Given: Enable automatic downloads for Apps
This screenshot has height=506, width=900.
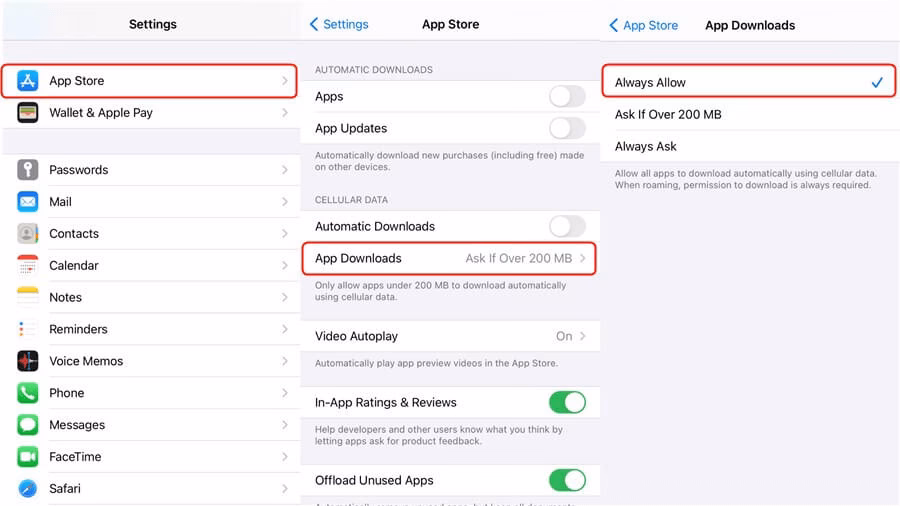Looking at the screenshot, I should [567, 97].
